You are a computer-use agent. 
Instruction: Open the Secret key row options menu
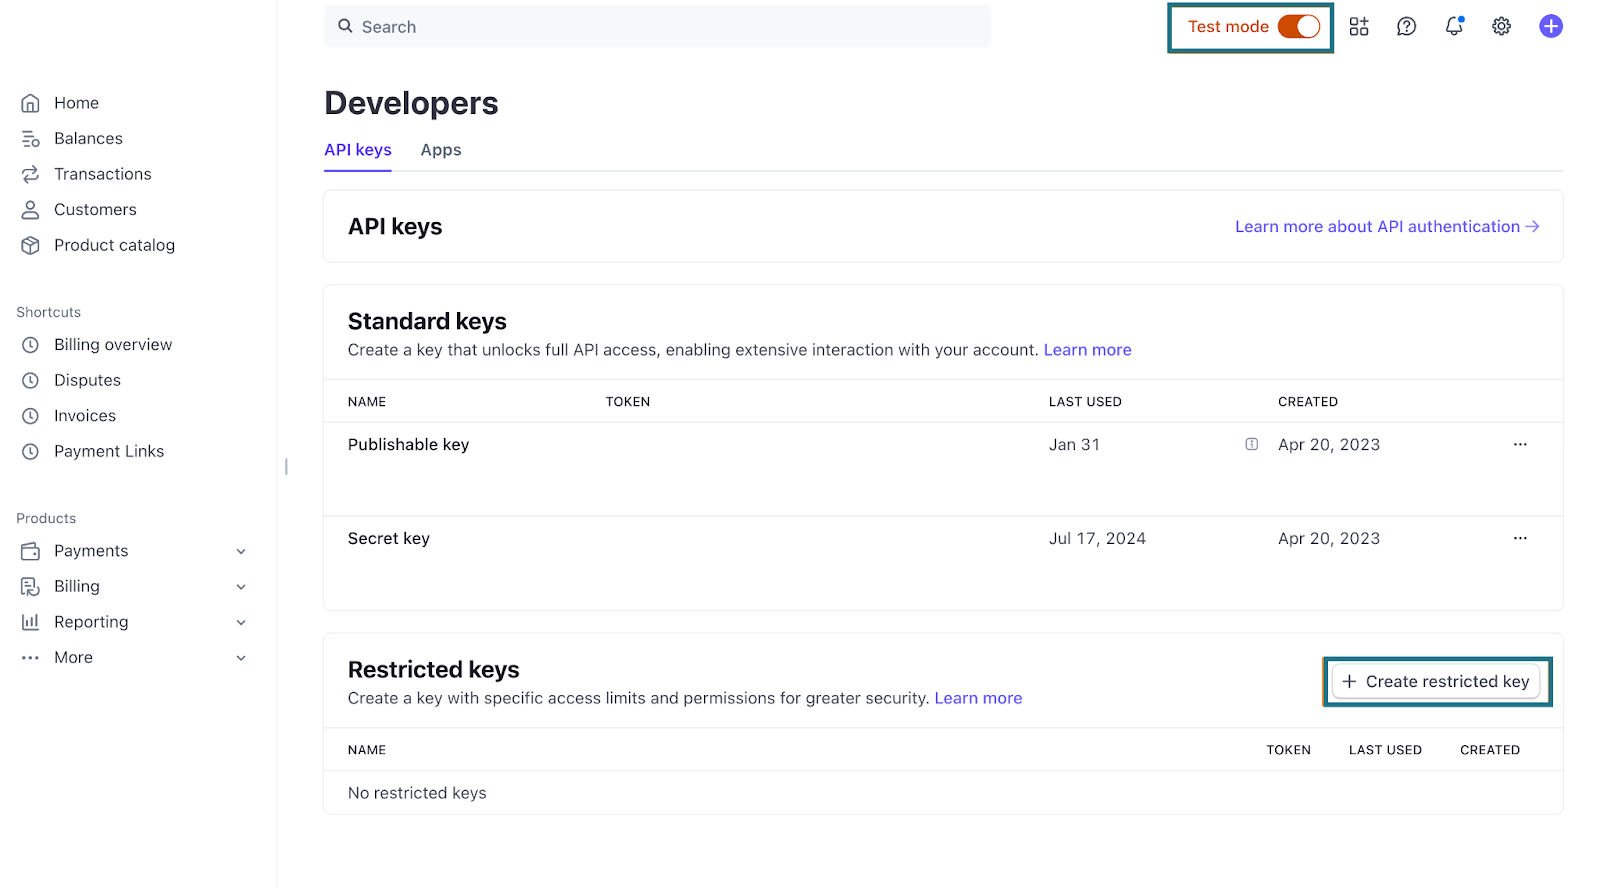(x=1520, y=538)
